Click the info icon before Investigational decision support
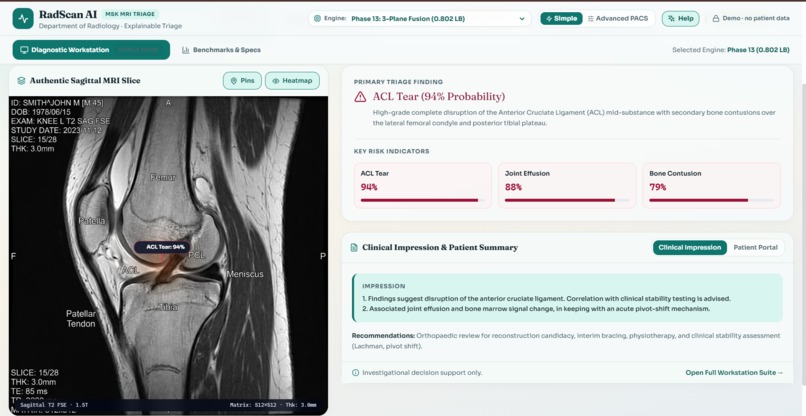 (x=355, y=372)
